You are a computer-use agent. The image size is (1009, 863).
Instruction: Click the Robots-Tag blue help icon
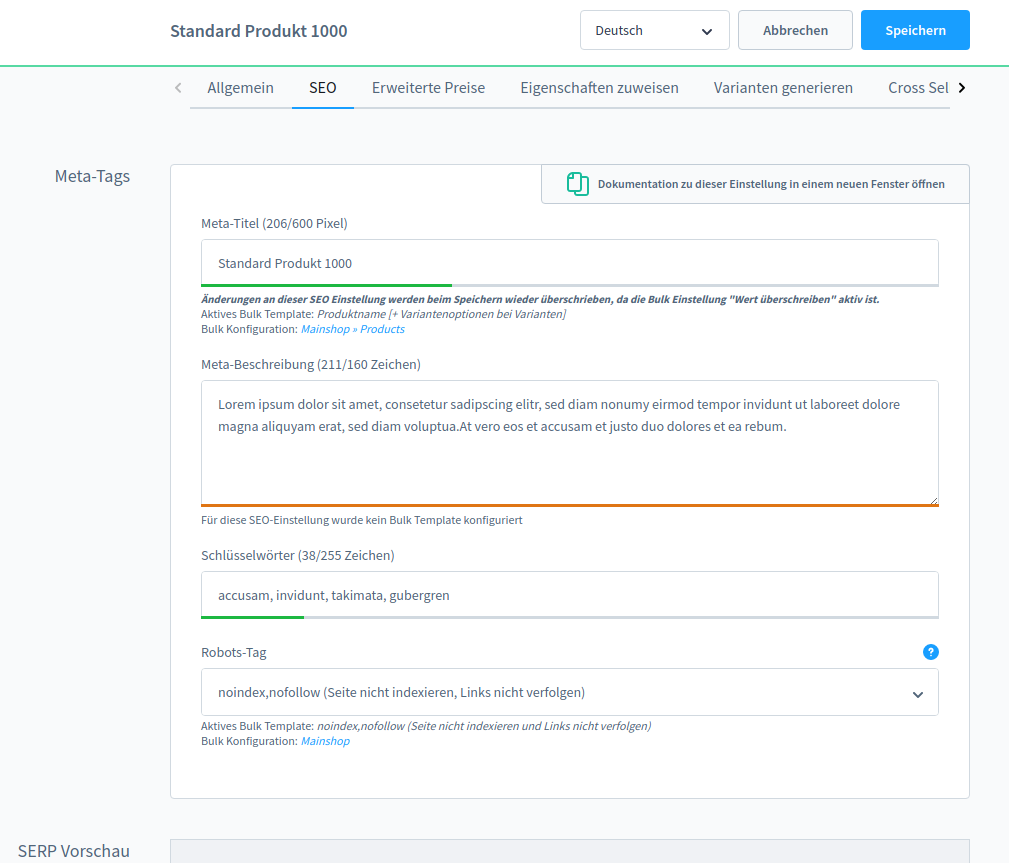(x=930, y=652)
